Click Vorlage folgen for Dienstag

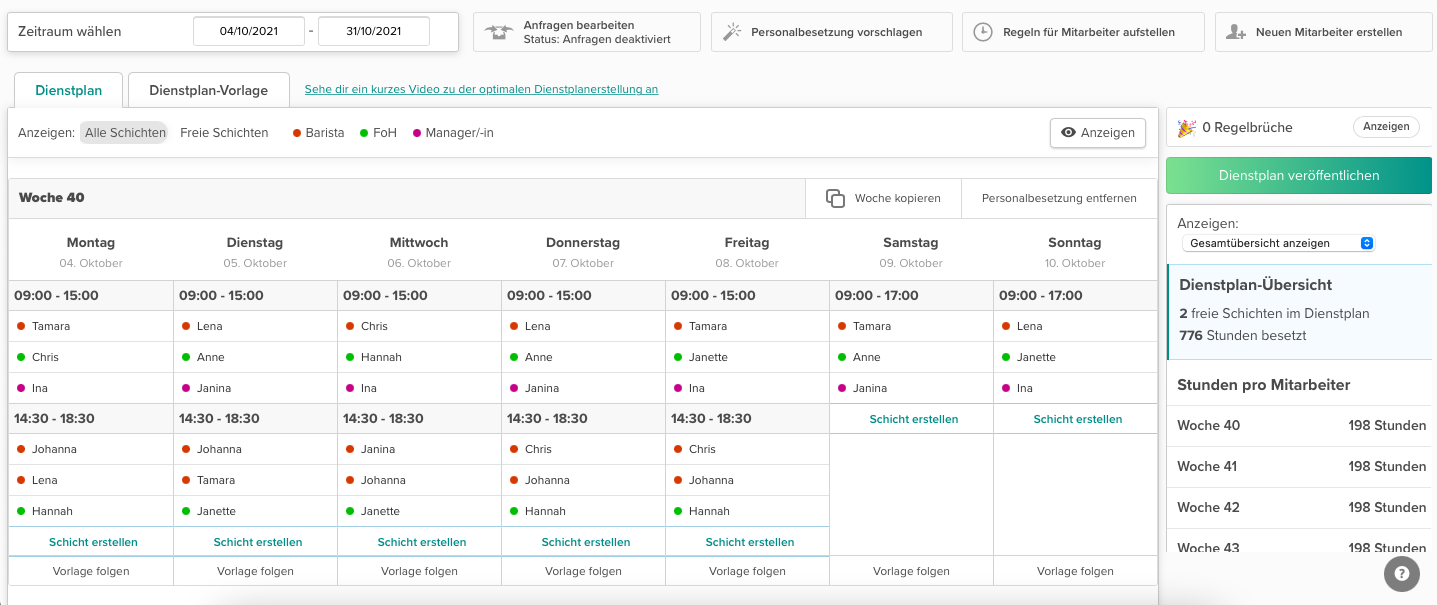click(255, 571)
